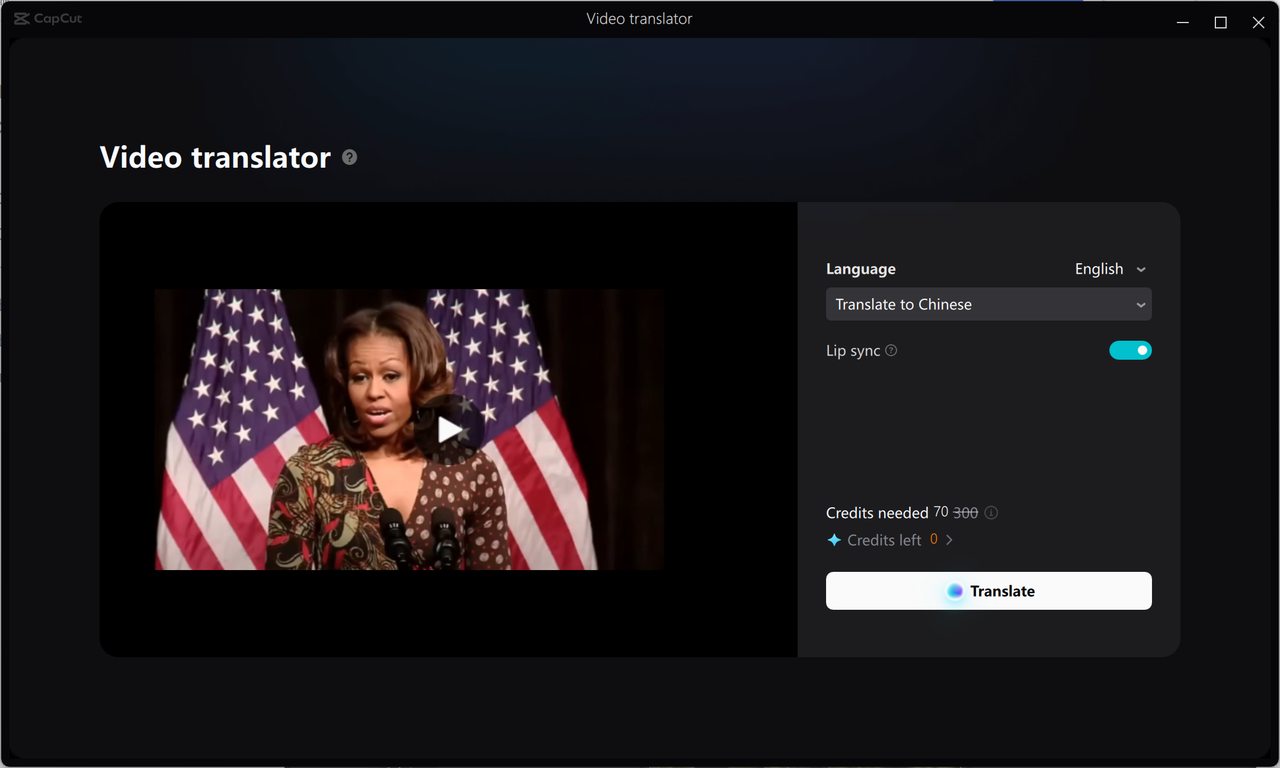The width and height of the screenshot is (1280, 768).
Task: Open the Translate to Chinese dropdown
Action: 988,304
